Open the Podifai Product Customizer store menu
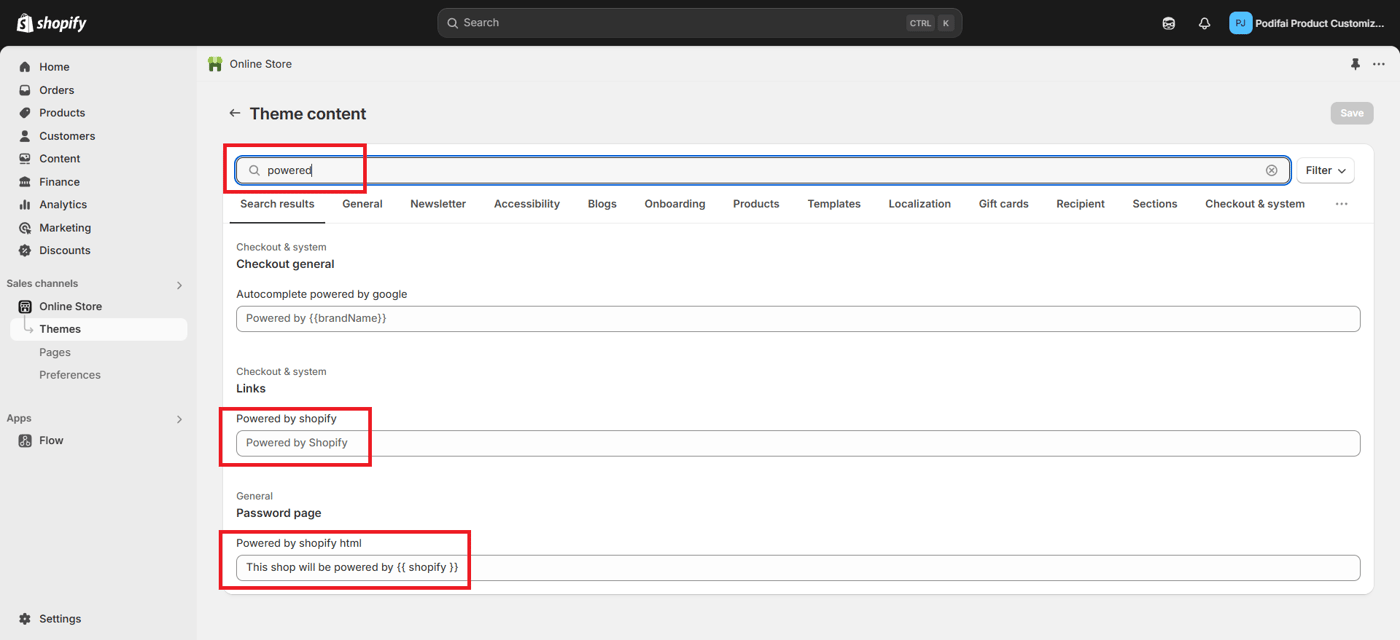Image resolution: width=1400 pixels, height=640 pixels. click(1306, 23)
